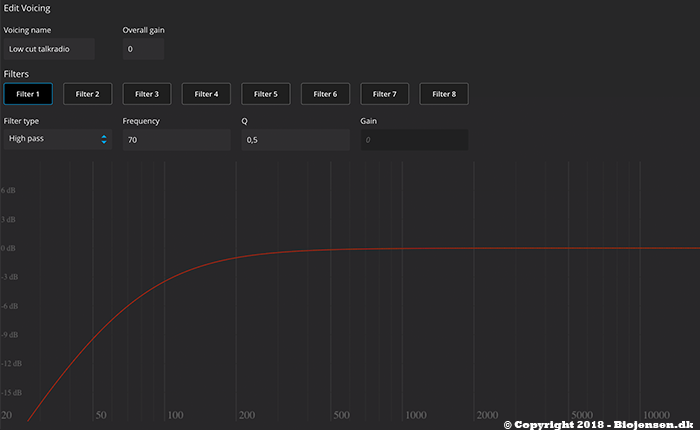Screen dimensions: 700x430
Task: Click the Frequency field showing 70
Action: 176,140
